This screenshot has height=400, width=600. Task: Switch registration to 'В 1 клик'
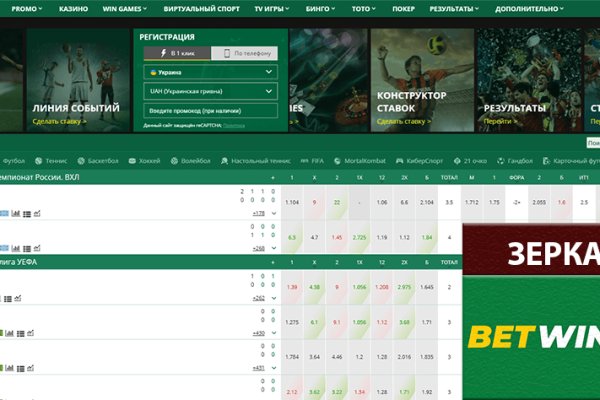pyautogui.click(x=173, y=52)
